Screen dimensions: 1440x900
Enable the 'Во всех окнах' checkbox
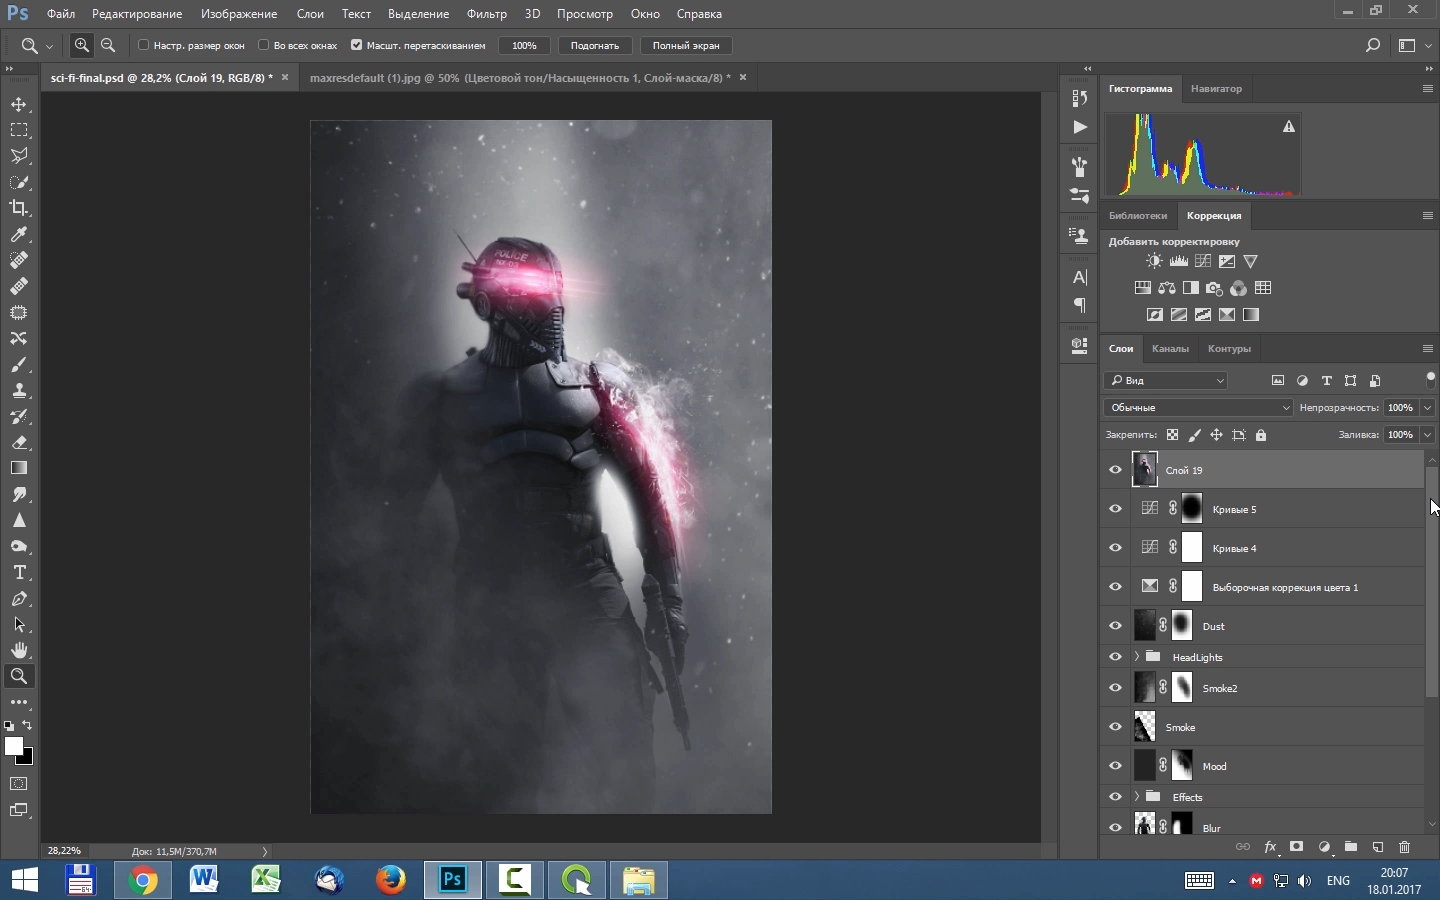pyautogui.click(x=263, y=45)
